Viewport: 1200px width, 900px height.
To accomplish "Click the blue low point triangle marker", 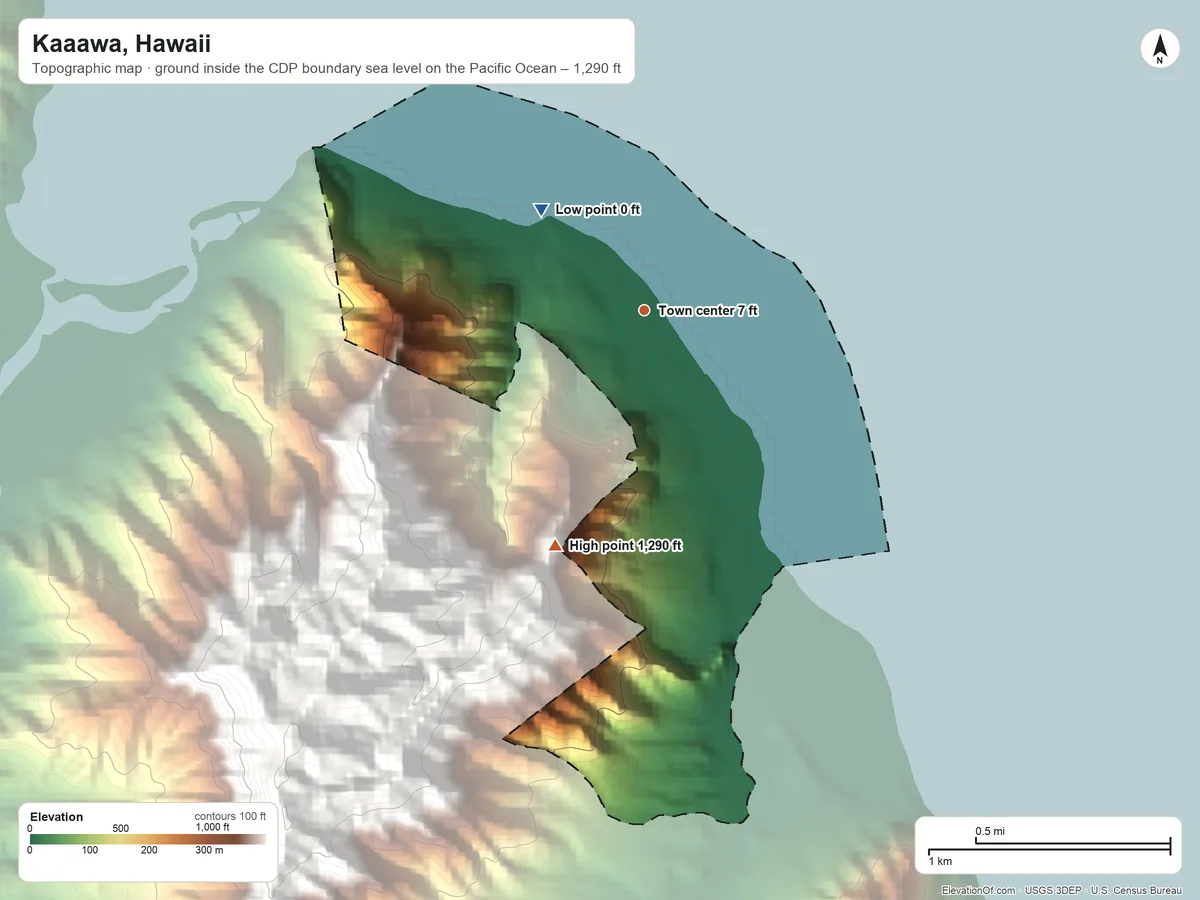I will tap(541, 210).
